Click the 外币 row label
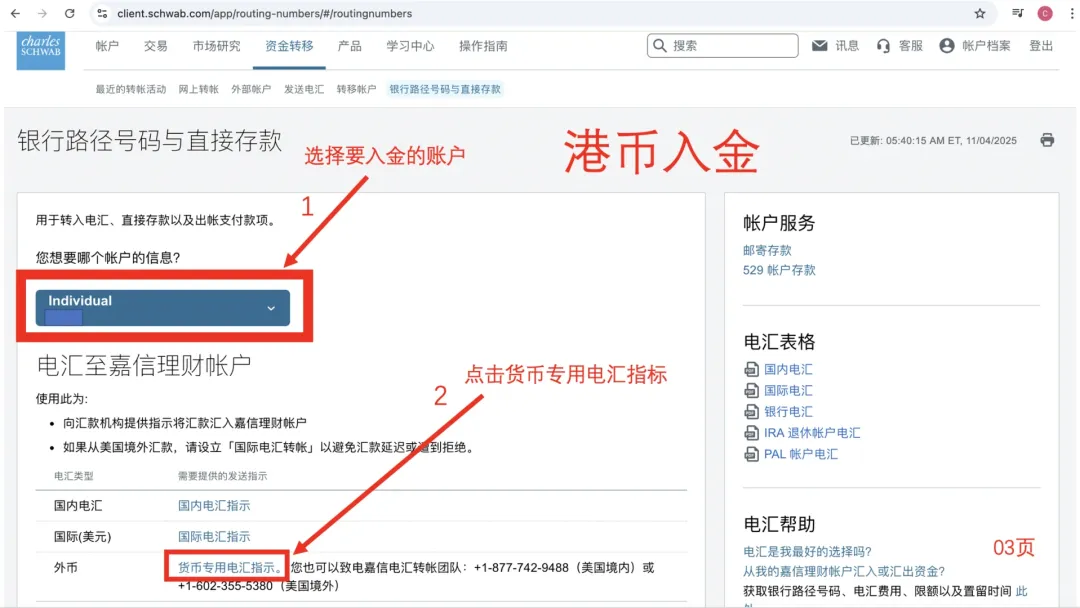 click(x=66, y=567)
